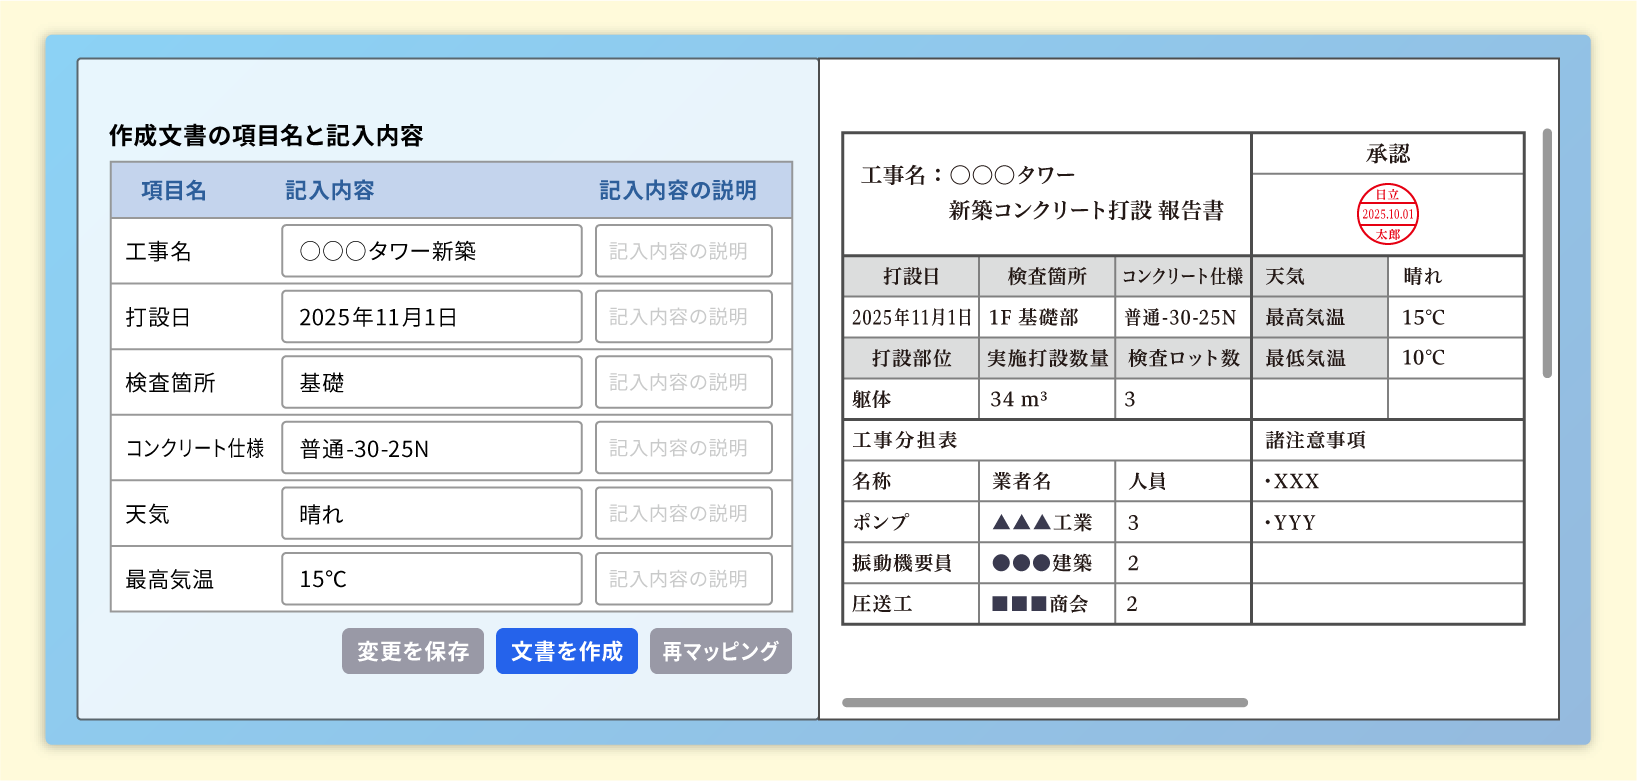Click the ▲▲▲工業 cell in the preview
The image size is (1637, 781).
pyautogui.click(x=1047, y=522)
